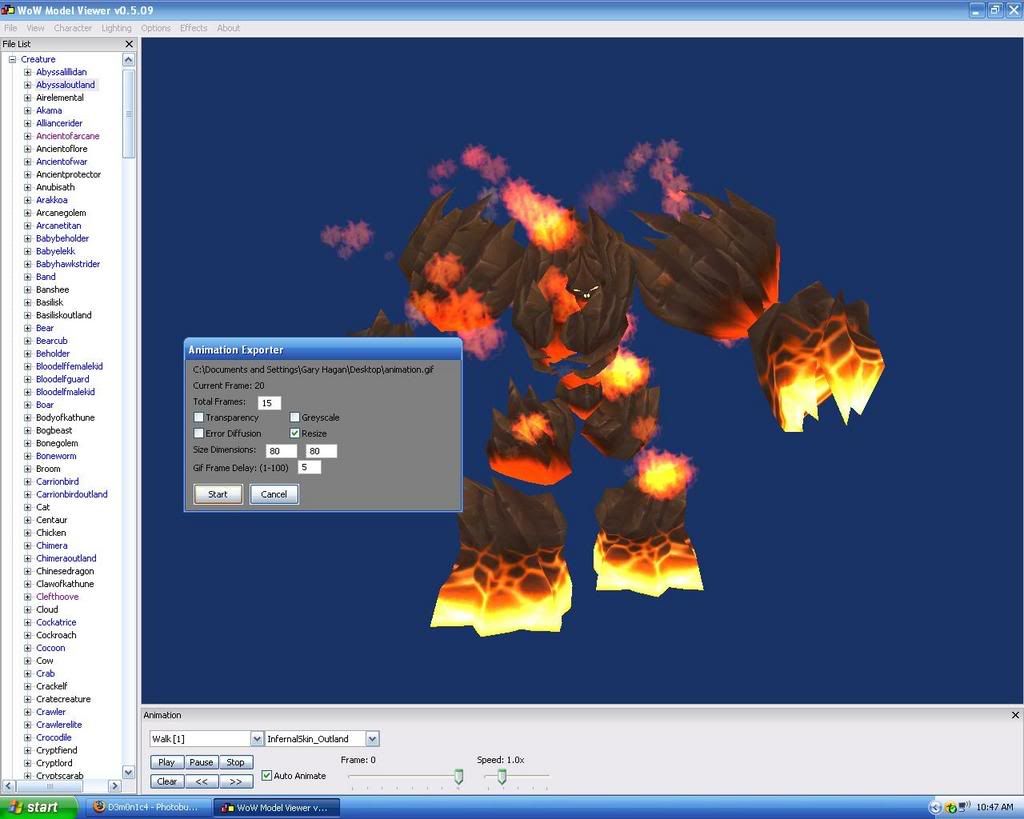Open the Effects menu

pyautogui.click(x=193, y=28)
